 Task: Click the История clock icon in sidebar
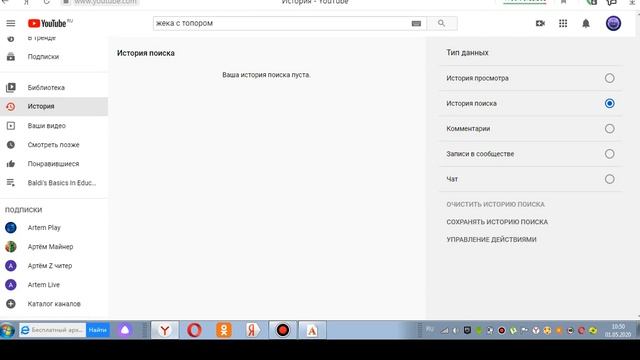coord(11,107)
